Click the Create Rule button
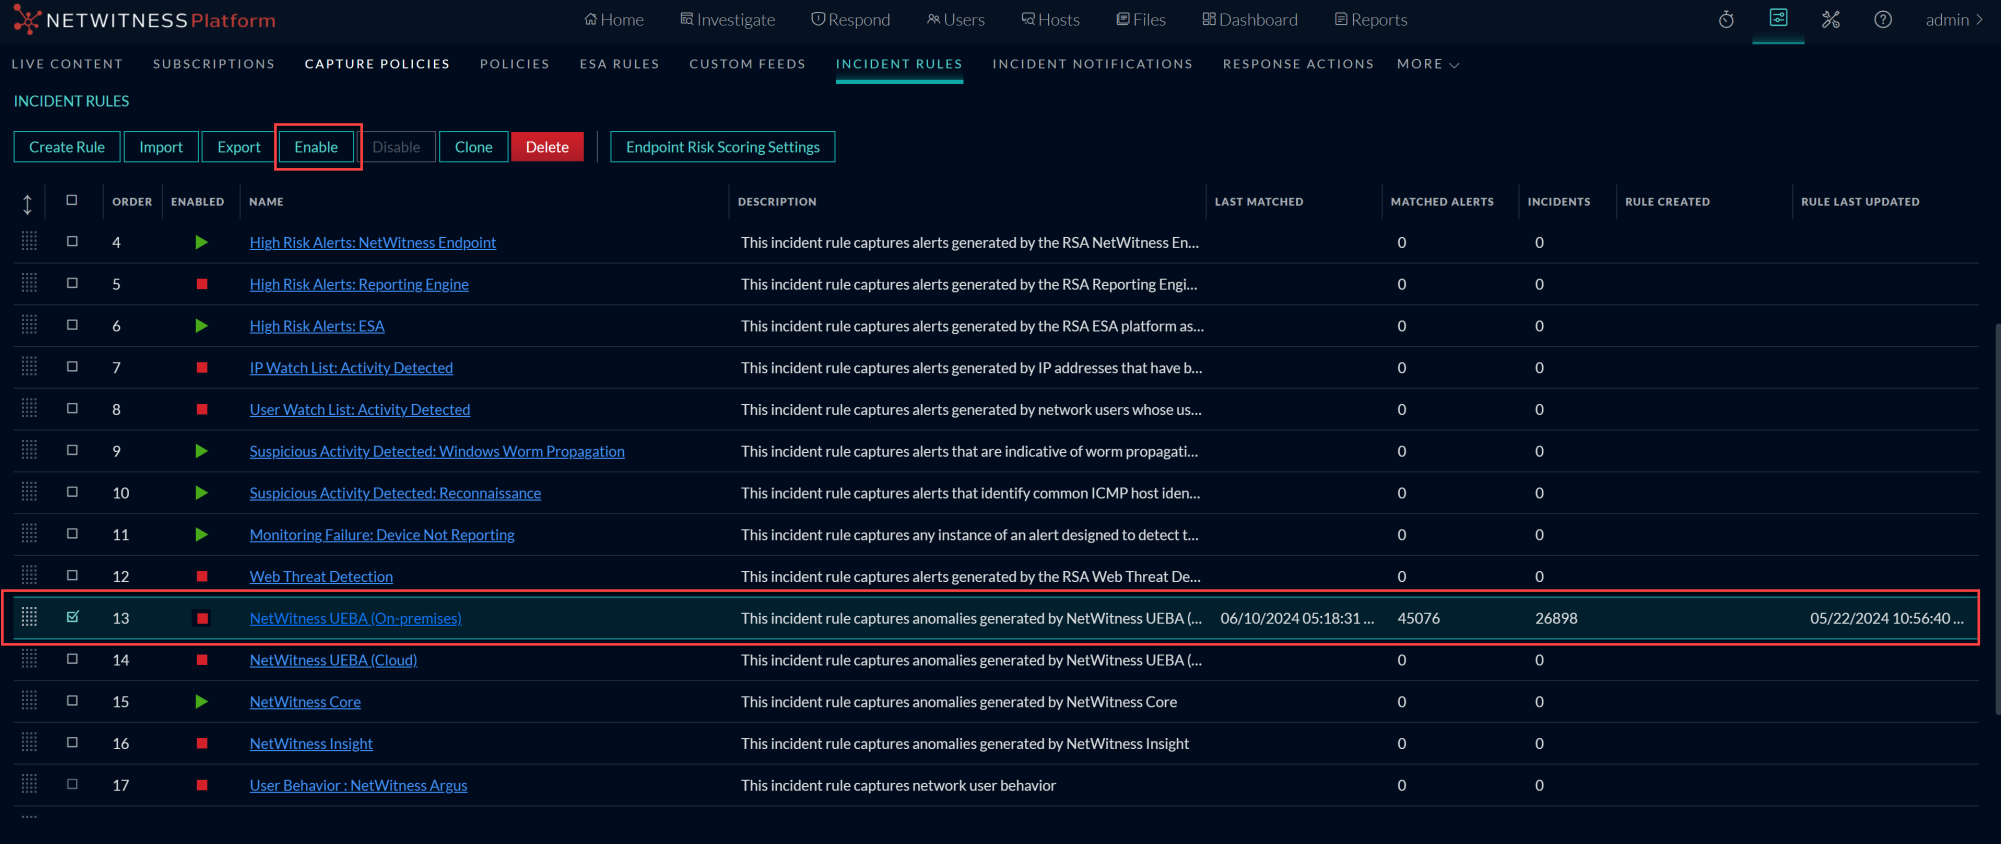Viewport: 2001px width, 844px height. [67, 147]
